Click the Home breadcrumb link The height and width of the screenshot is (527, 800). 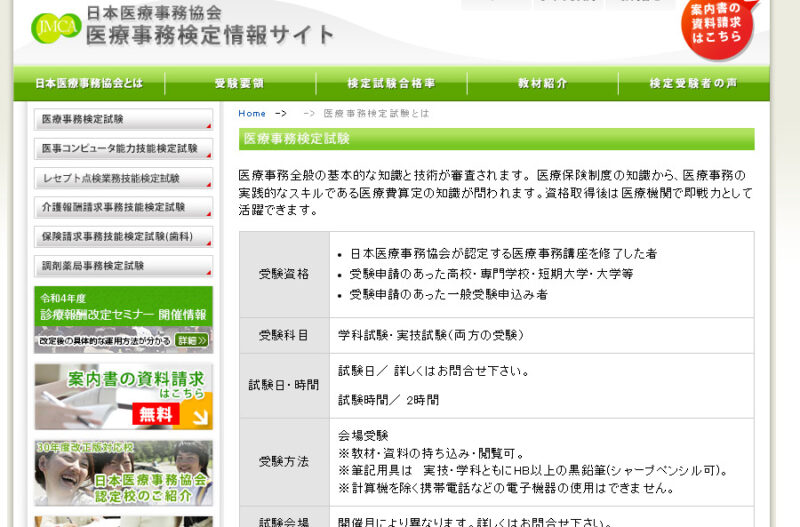pyautogui.click(x=252, y=114)
